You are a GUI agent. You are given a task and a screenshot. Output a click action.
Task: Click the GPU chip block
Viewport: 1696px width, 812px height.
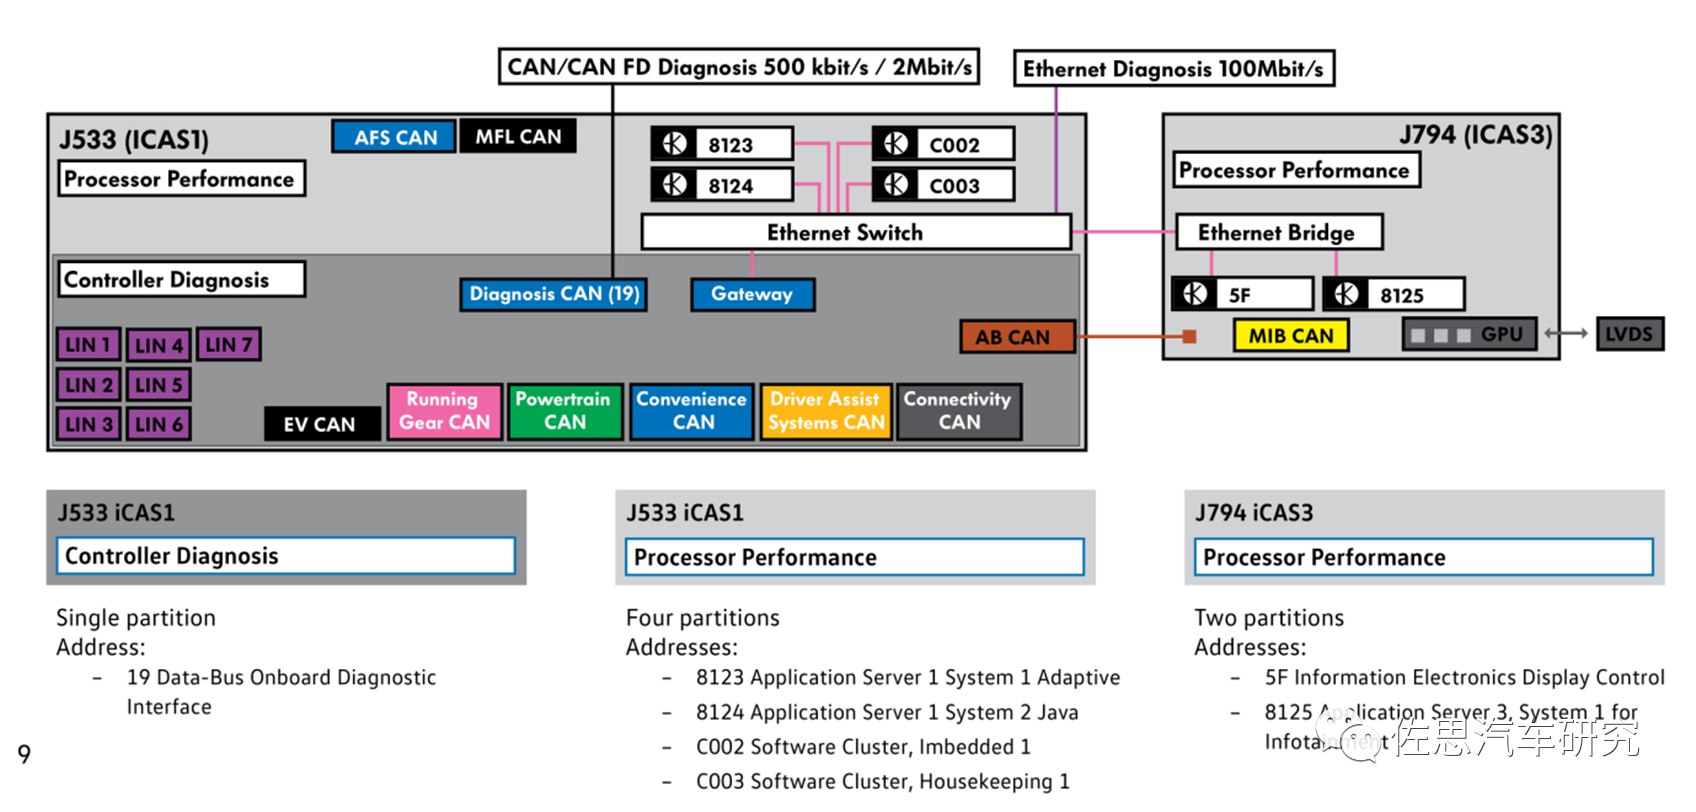pyautogui.click(x=1469, y=335)
